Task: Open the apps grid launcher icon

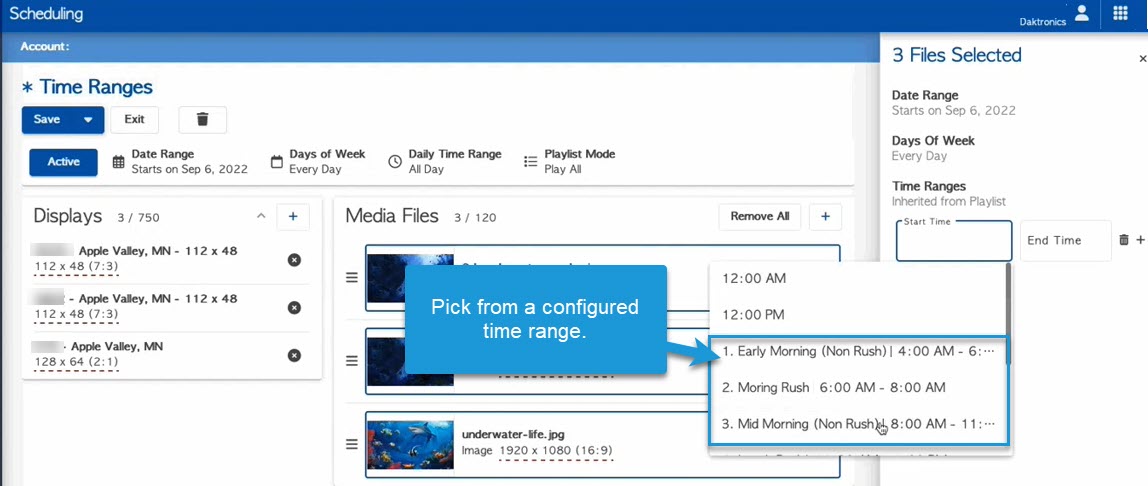Action: coord(1120,14)
